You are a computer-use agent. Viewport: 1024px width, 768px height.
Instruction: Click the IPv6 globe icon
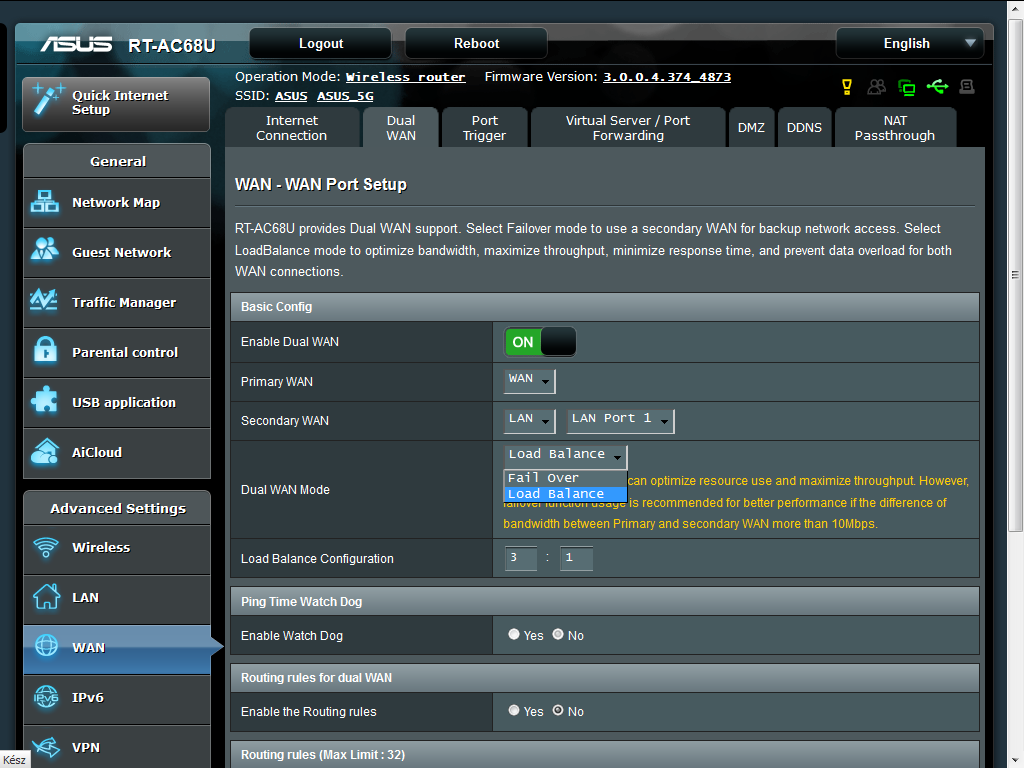click(46, 697)
